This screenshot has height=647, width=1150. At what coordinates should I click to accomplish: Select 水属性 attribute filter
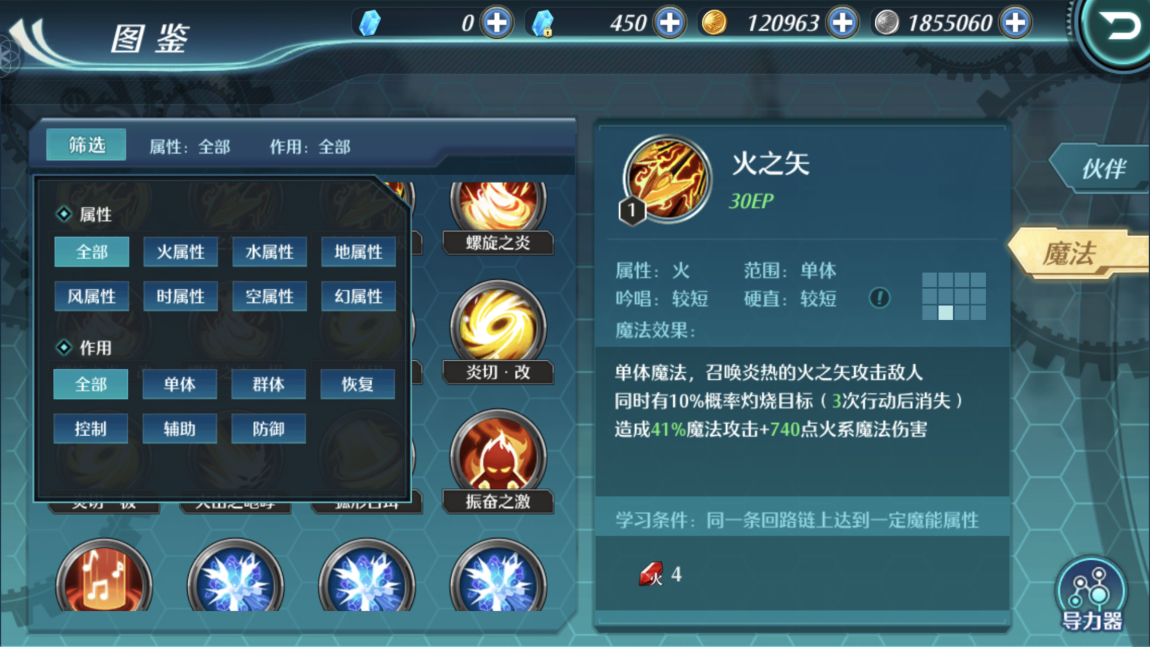pyautogui.click(x=269, y=252)
